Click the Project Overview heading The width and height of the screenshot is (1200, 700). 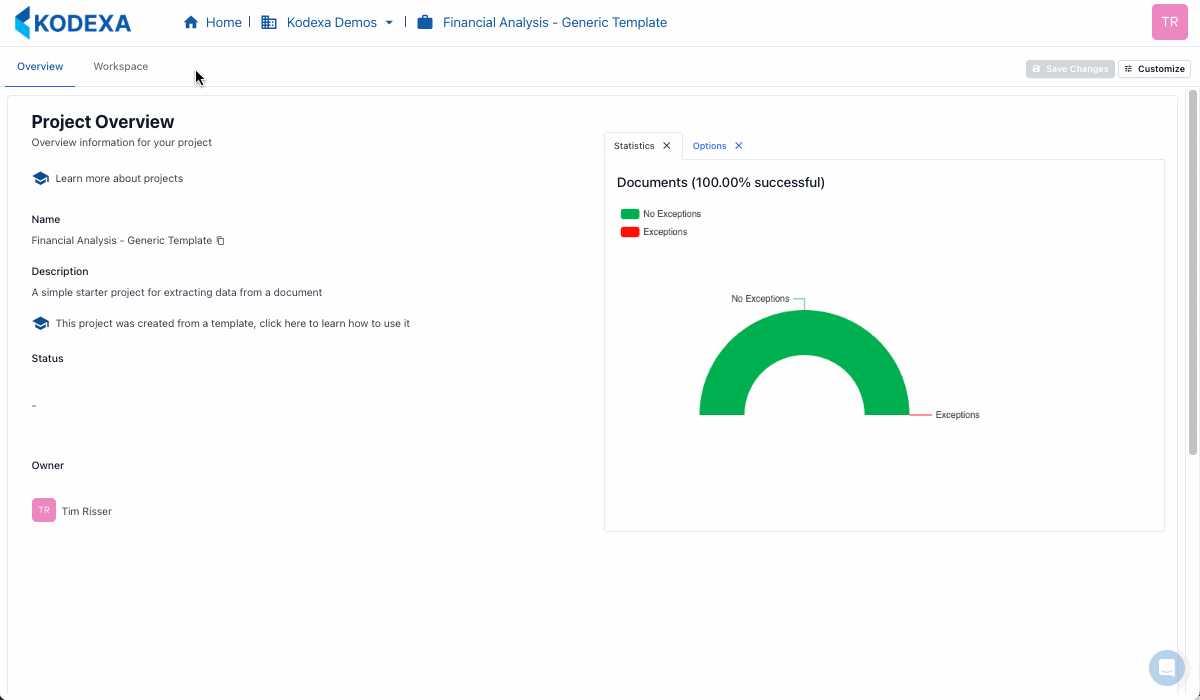pos(103,122)
